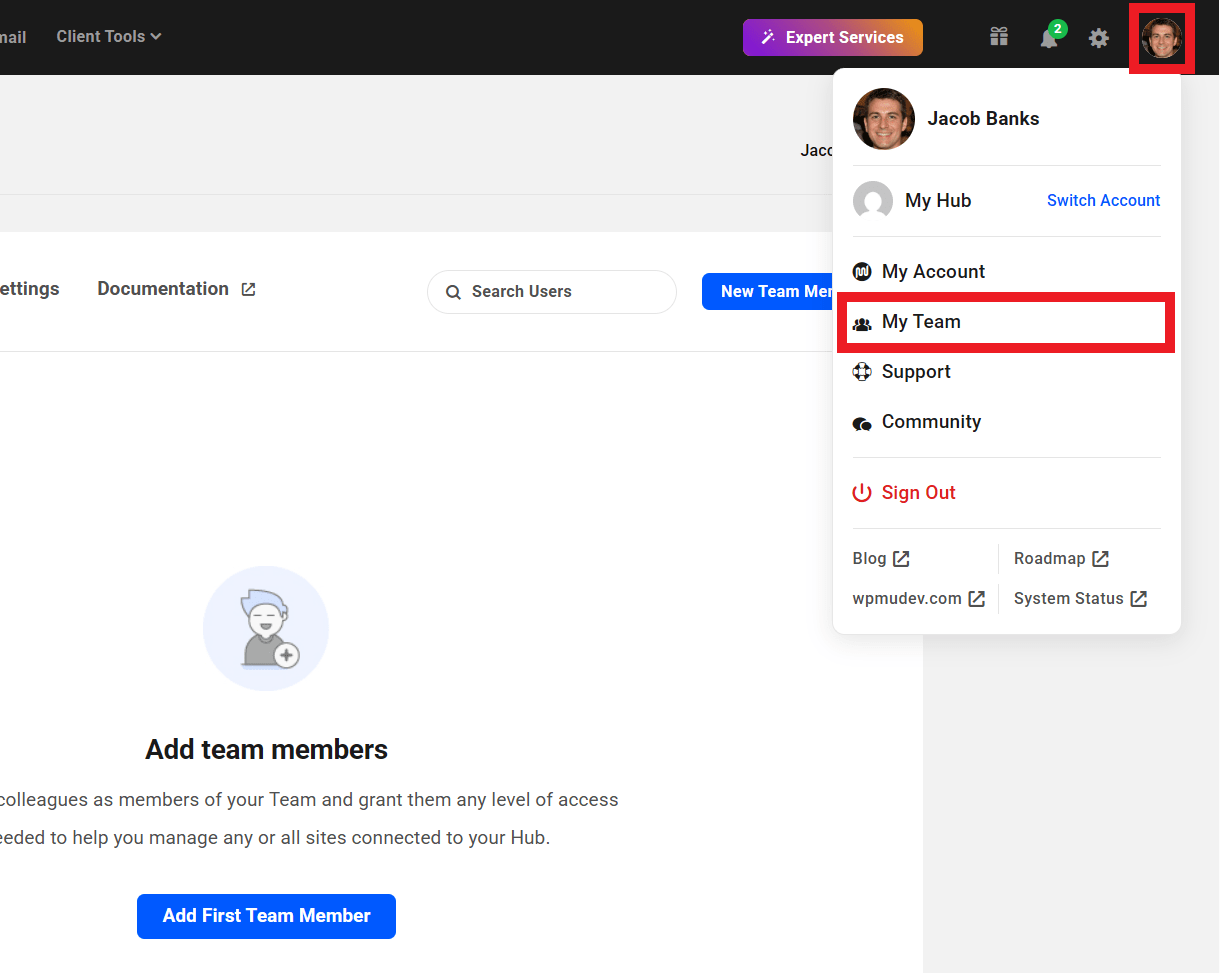Click the wand icon on Expert Services
Viewport: 1220px width, 973px height.
tap(768, 36)
